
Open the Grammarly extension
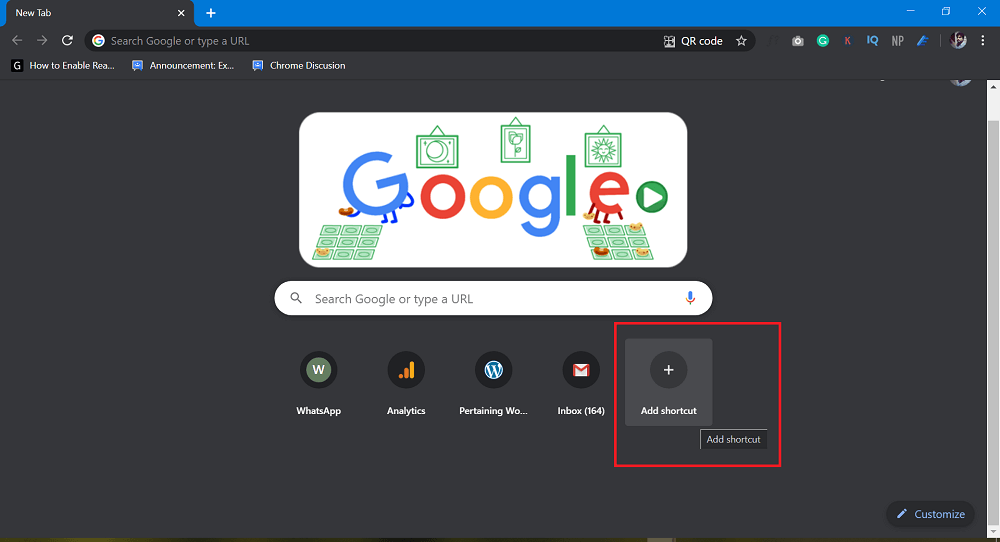tap(823, 41)
